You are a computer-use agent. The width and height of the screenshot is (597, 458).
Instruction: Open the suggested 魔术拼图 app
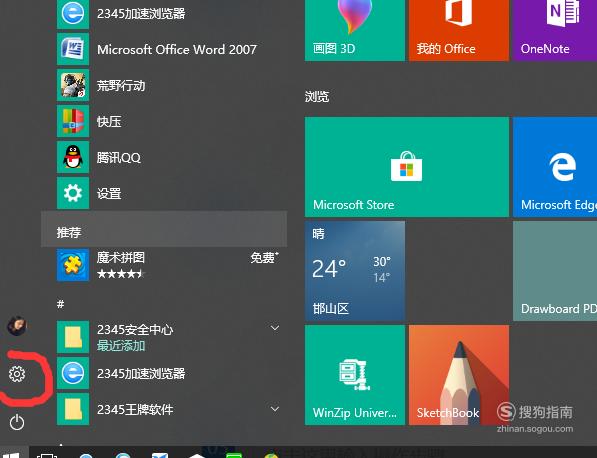point(164,265)
